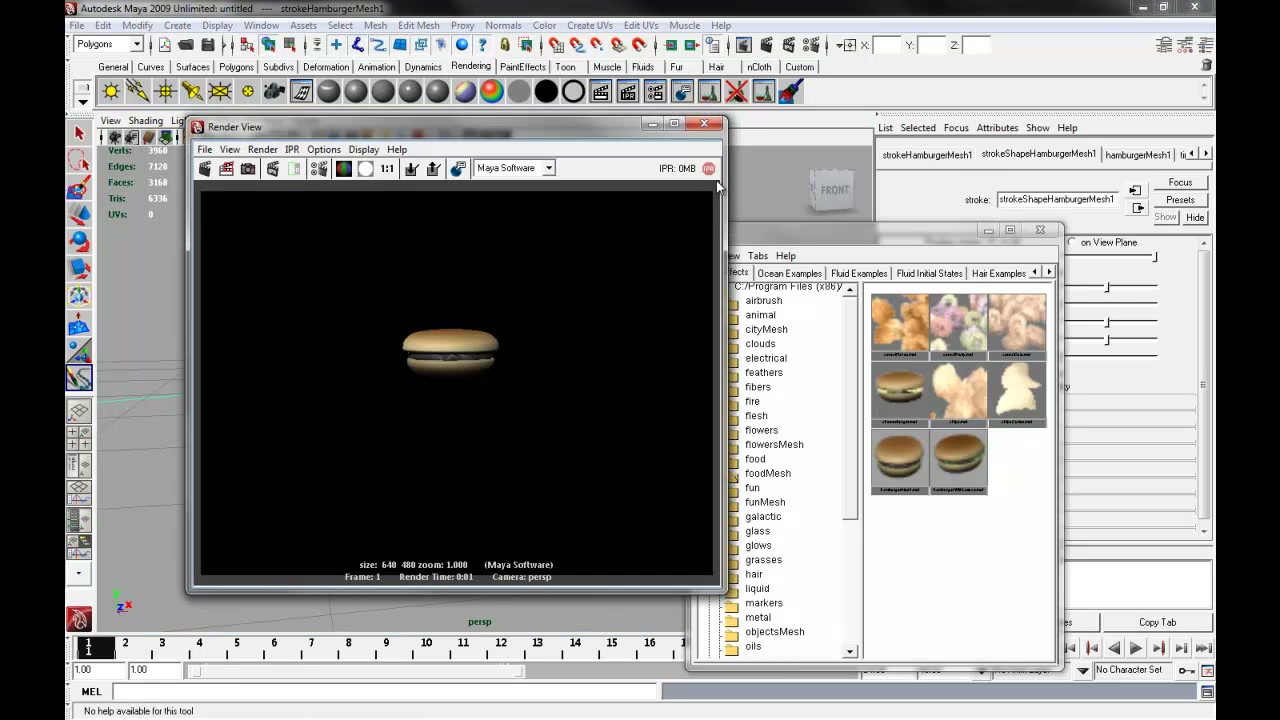Click the Remove image icon in Render View
The width and height of the screenshot is (1280, 720).
coord(433,169)
